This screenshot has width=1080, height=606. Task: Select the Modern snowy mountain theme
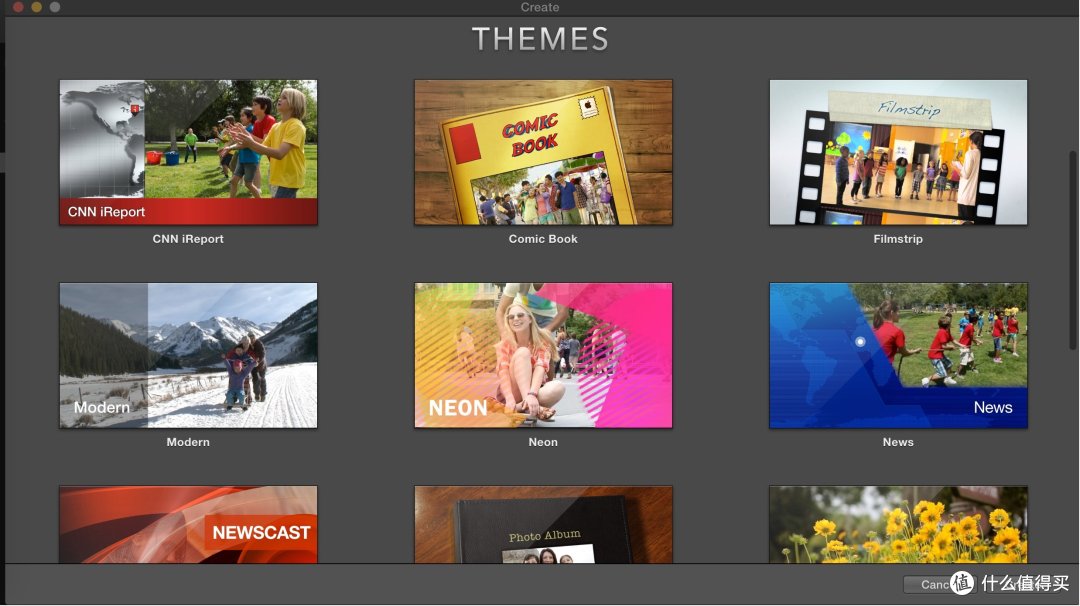pos(188,355)
